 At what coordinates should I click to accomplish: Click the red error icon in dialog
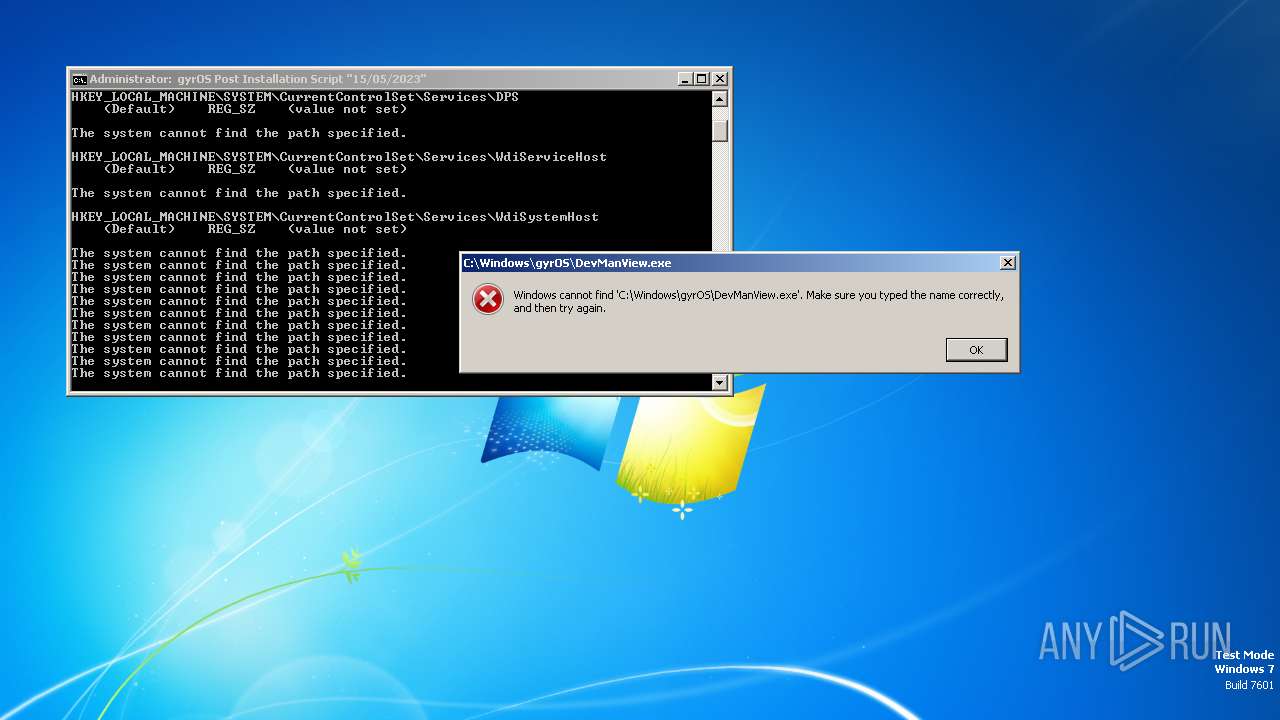pyautogui.click(x=488, y=299)
